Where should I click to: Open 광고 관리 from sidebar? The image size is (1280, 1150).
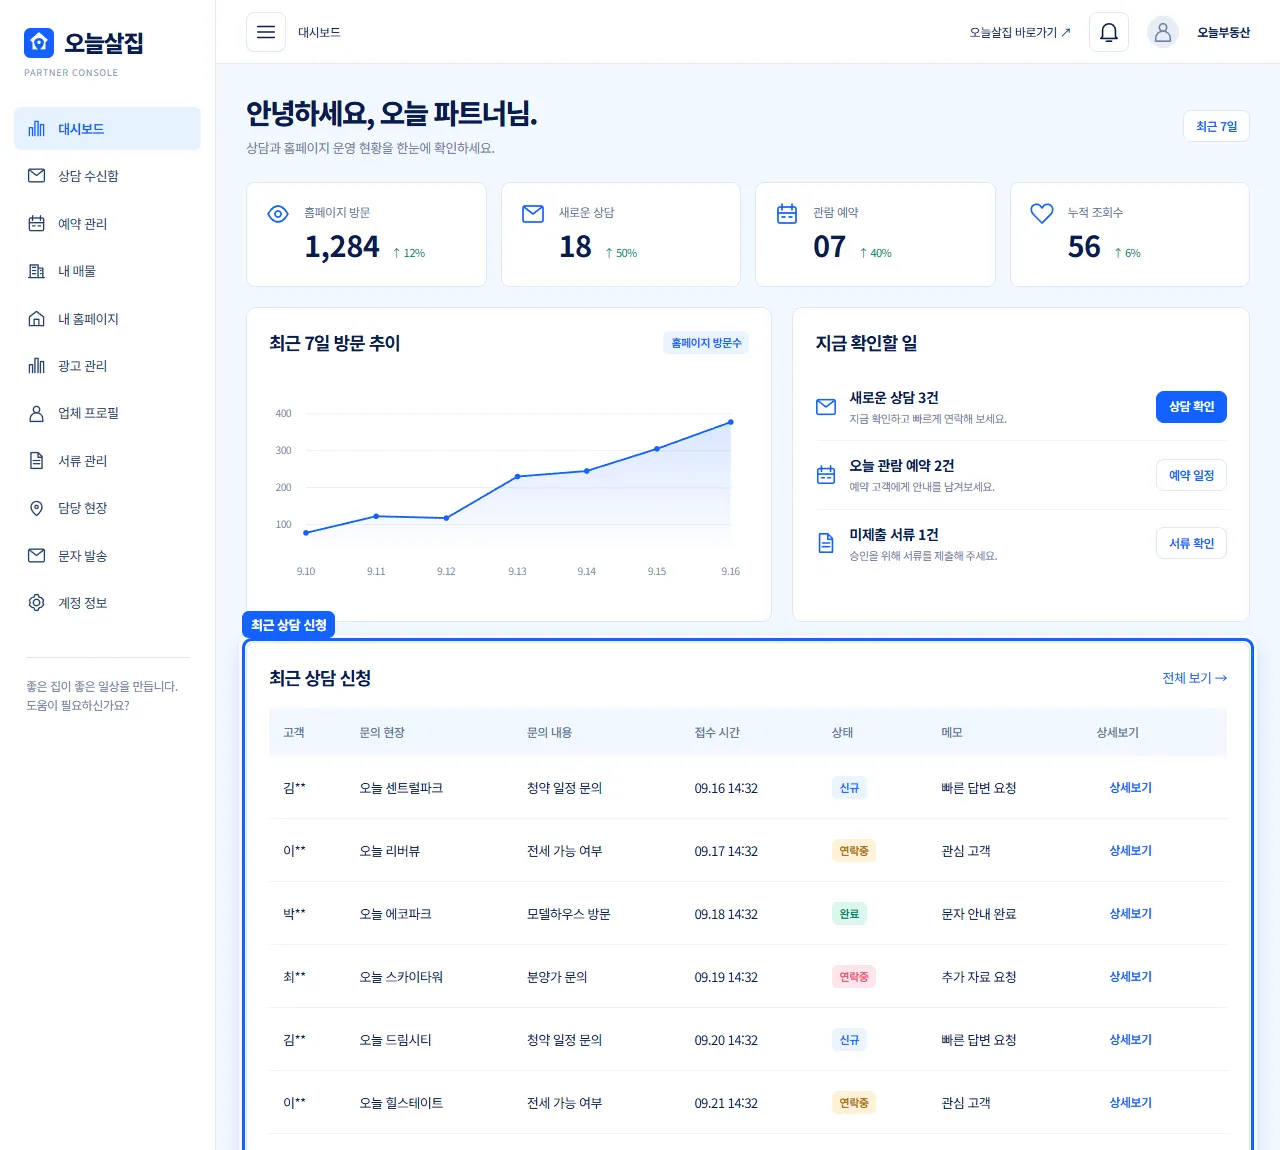[107, 366]
